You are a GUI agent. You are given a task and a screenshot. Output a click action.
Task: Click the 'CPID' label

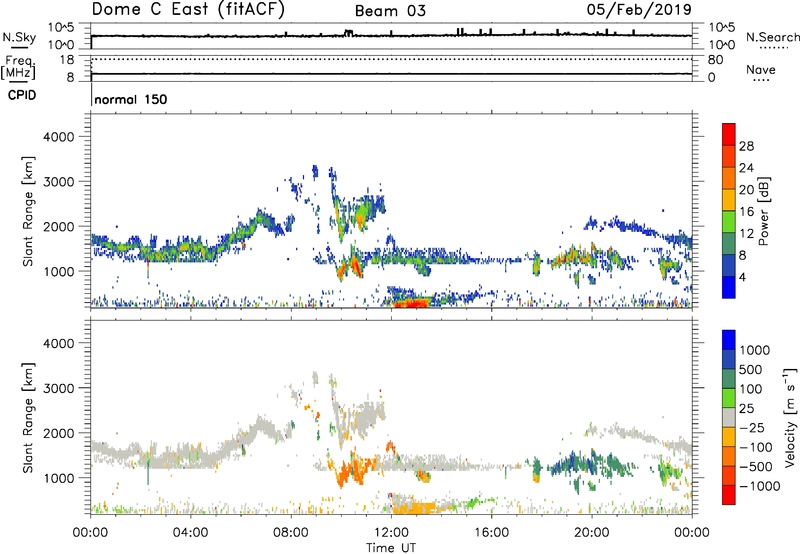22,95
